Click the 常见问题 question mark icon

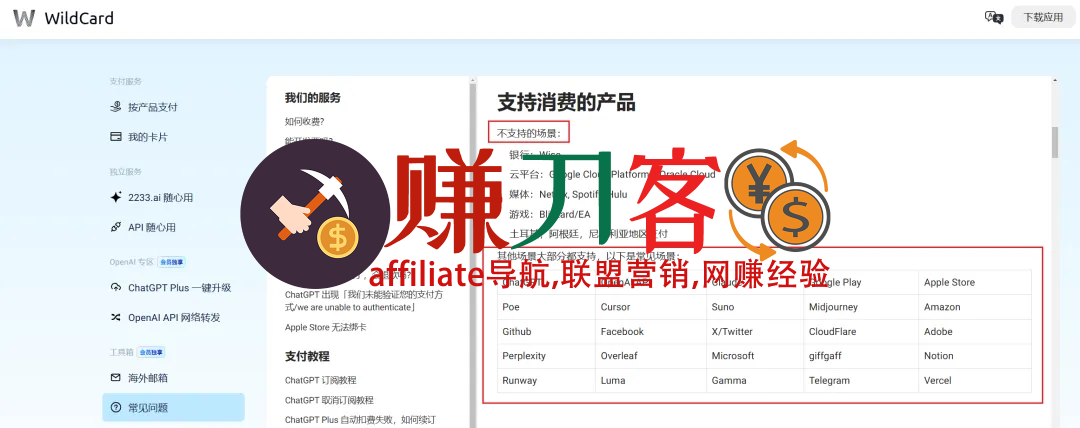116,407
